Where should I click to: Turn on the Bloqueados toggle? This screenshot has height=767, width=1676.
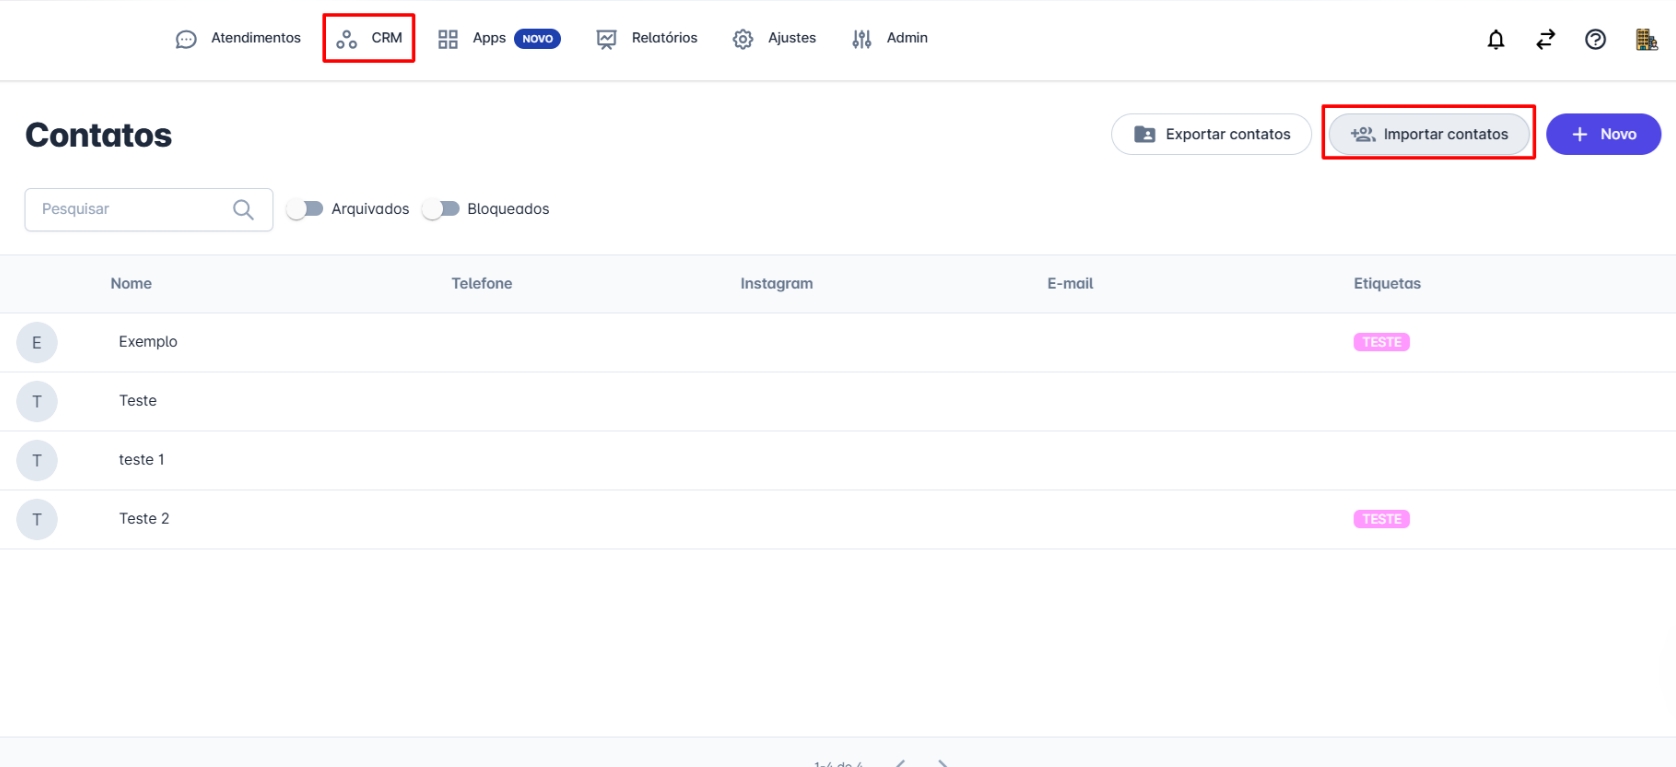point(441,209)
